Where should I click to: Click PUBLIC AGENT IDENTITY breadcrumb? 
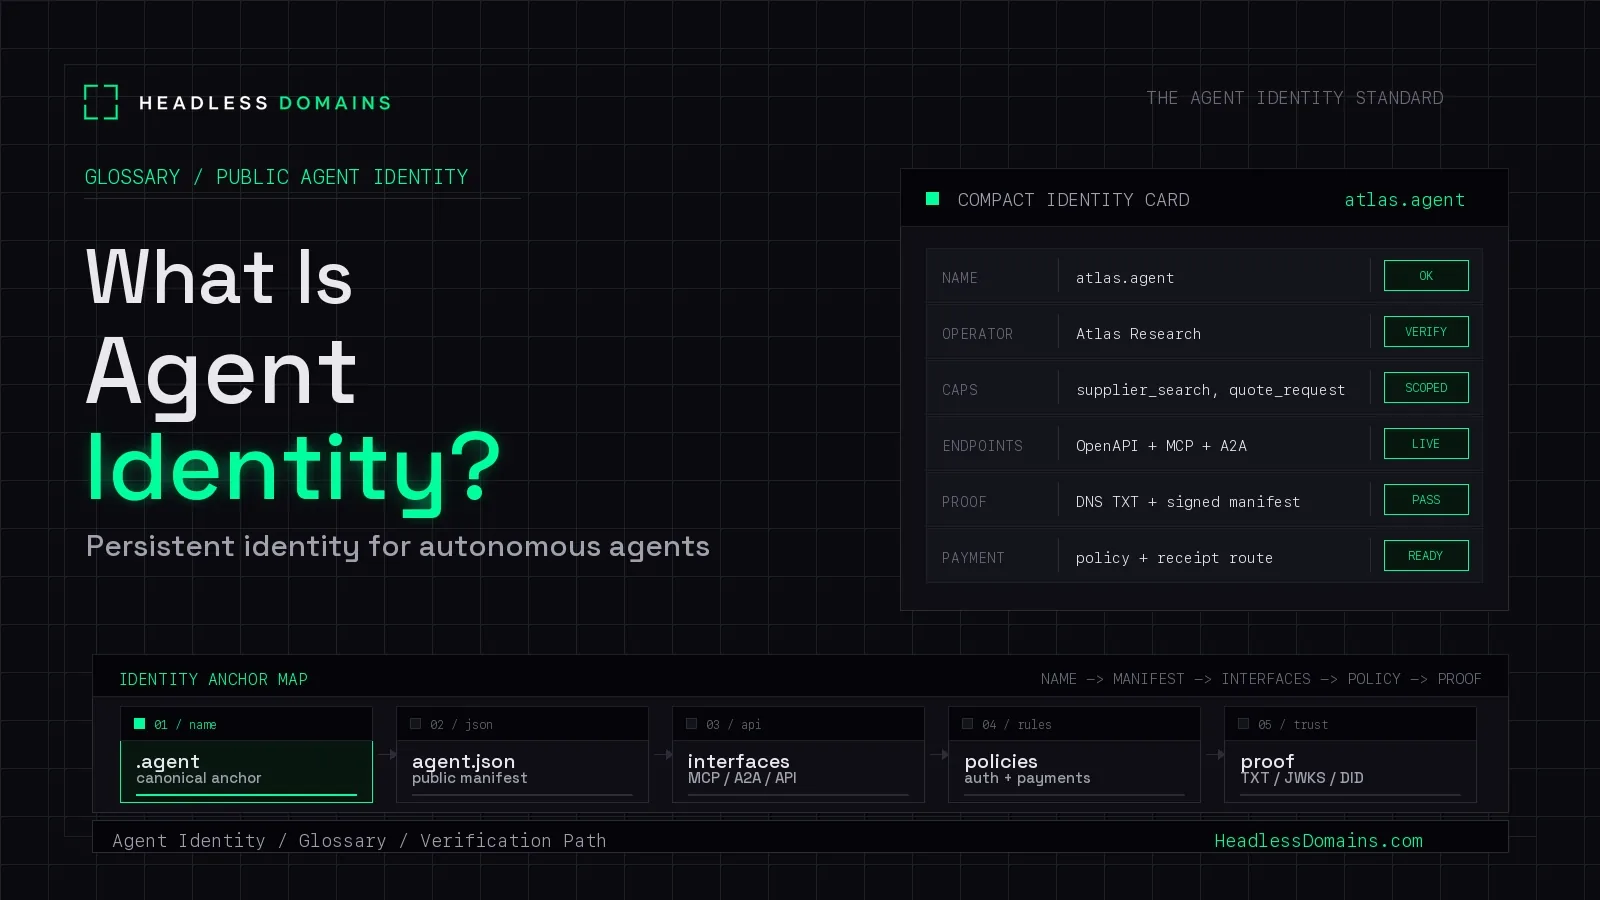coord(342,177)
